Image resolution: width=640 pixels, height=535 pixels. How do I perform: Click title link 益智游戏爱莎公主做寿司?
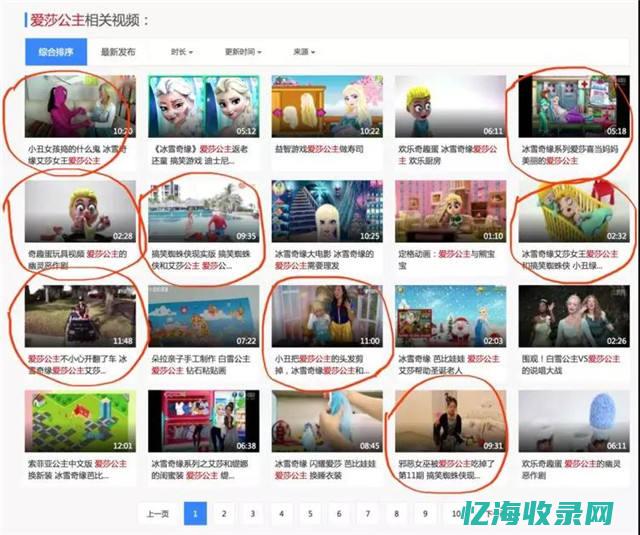[319, 149]
